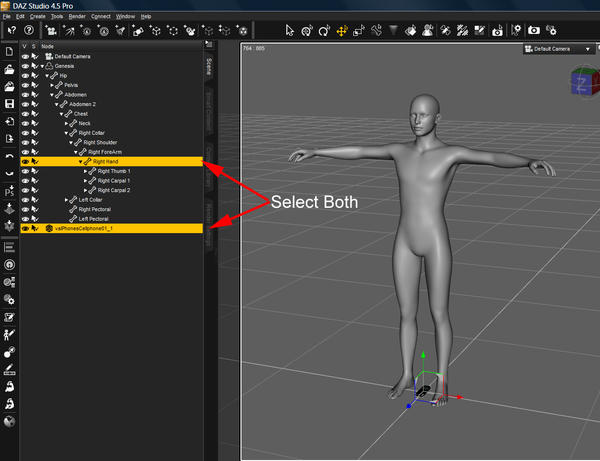Open a file from sidebar folder icon

[x=9, y=69]
